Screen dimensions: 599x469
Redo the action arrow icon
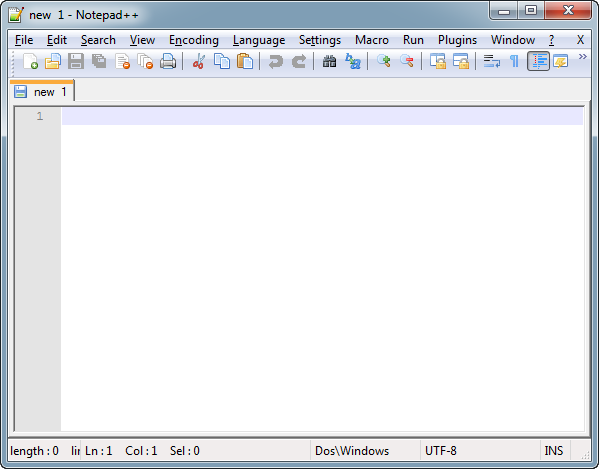coord(299,61)
